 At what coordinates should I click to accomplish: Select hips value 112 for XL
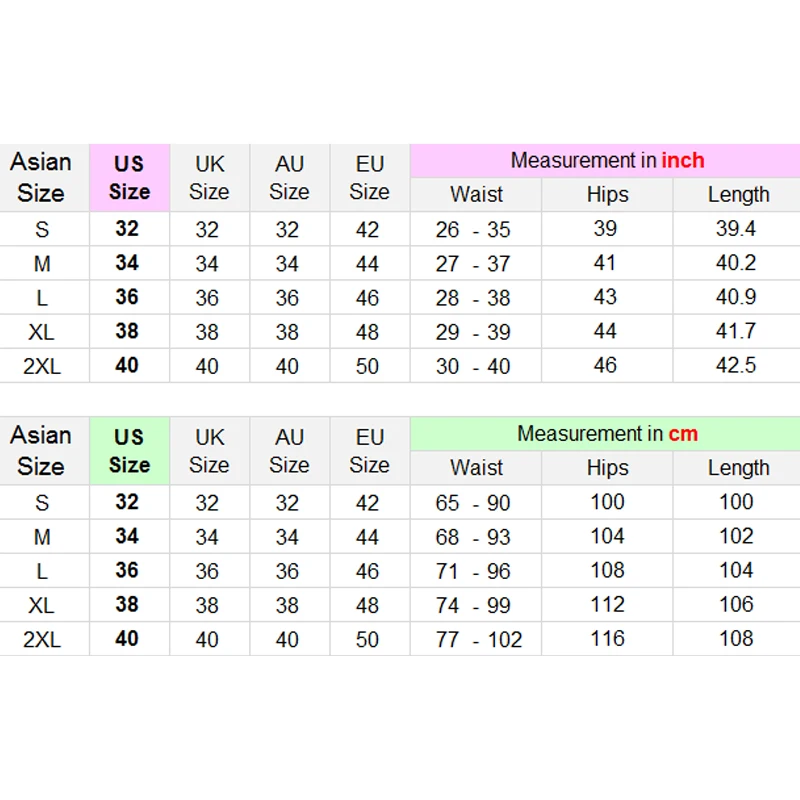(x=607, y=604)
